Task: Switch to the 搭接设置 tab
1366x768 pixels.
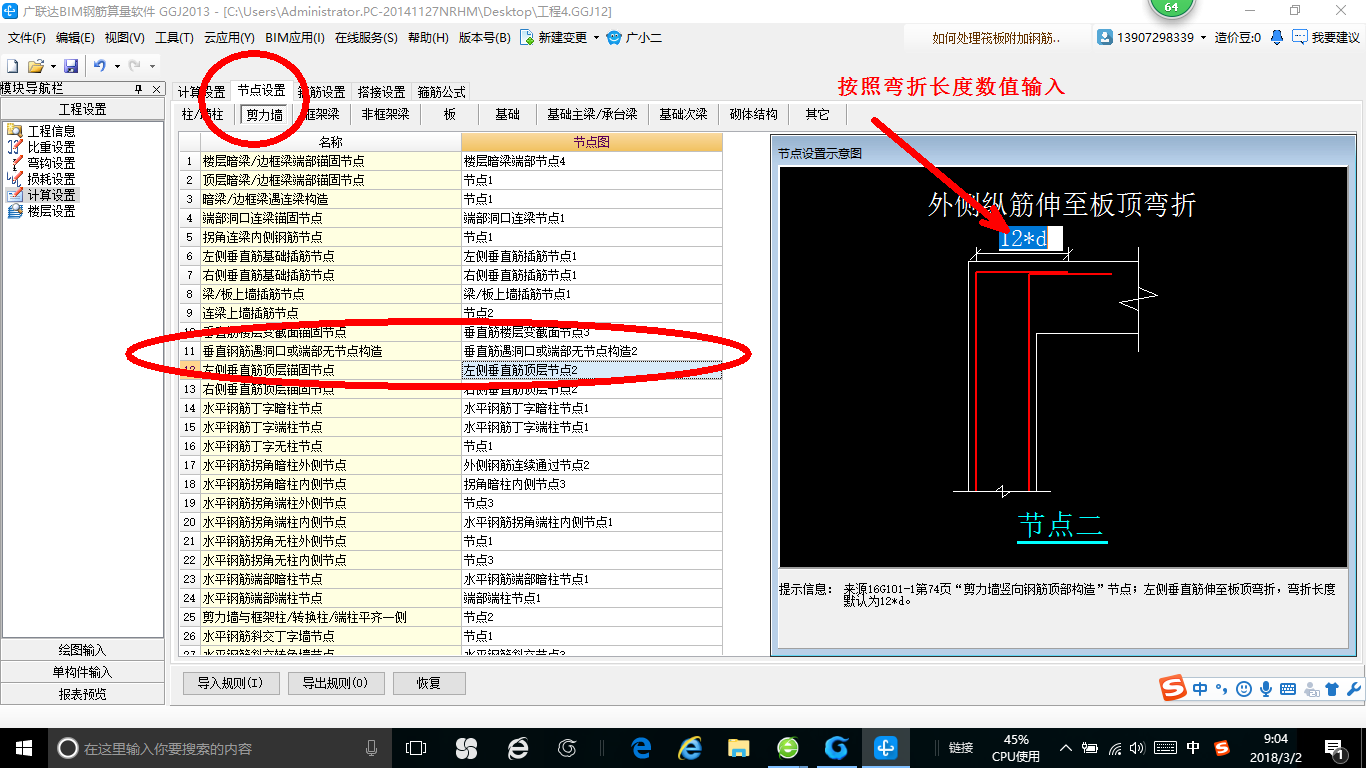Action: tap(381, 91)
